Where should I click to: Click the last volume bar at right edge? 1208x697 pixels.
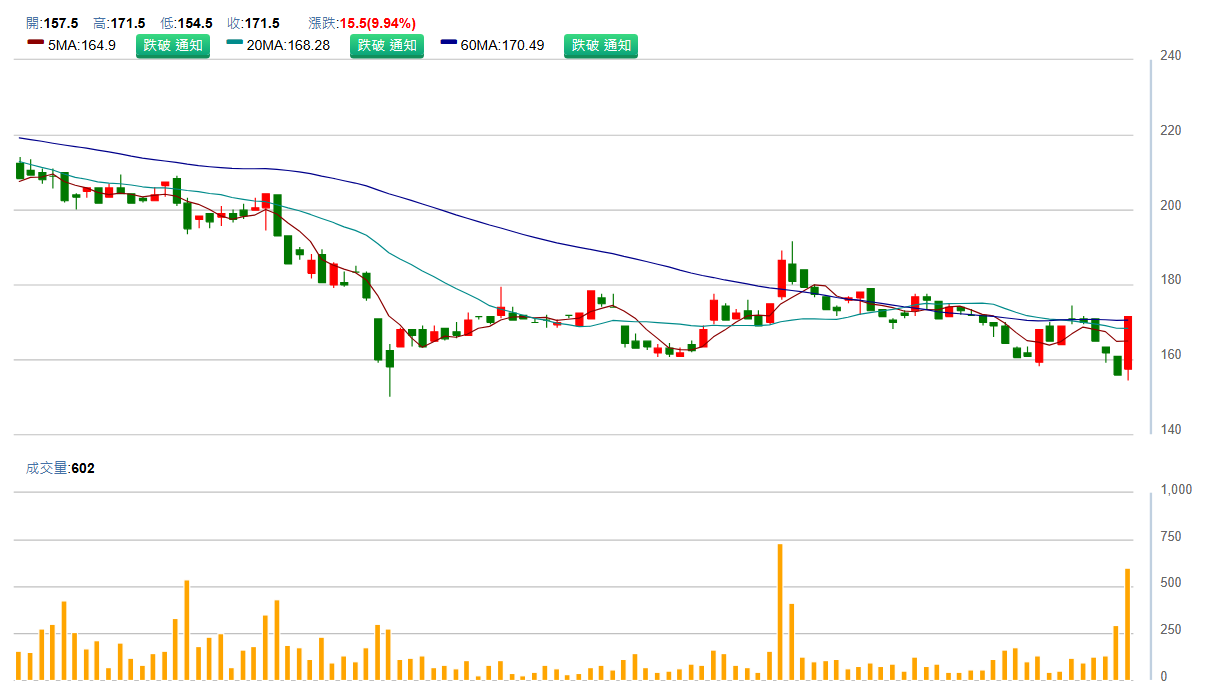click(1128, 622)
